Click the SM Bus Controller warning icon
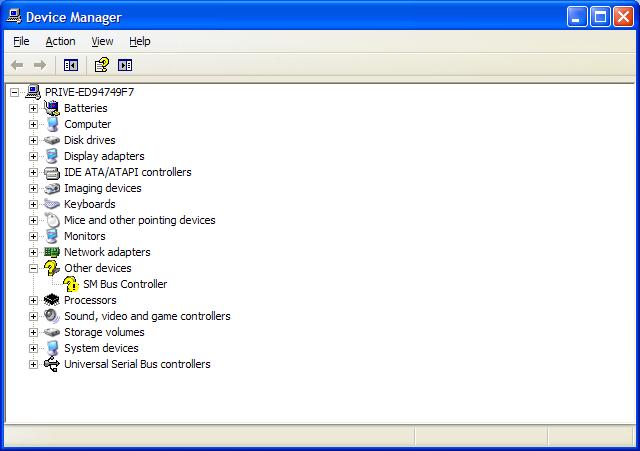Viewport: 640px width, 451px height. pyautogui.click(x=71, y=284)
